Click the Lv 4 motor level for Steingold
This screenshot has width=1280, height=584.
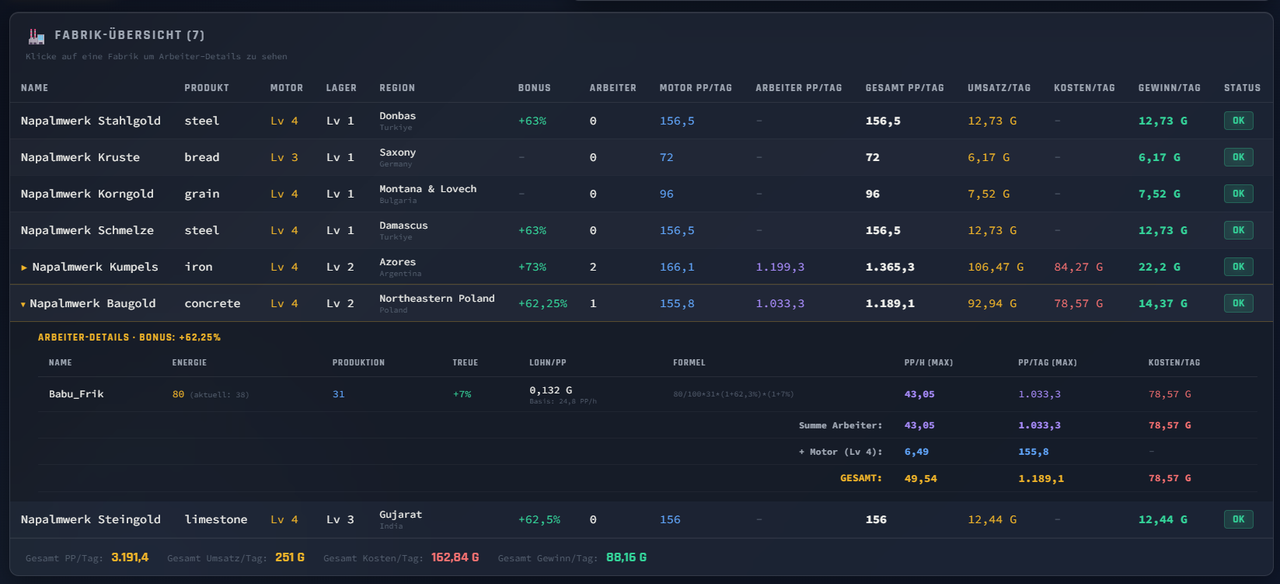click(284, 520)
